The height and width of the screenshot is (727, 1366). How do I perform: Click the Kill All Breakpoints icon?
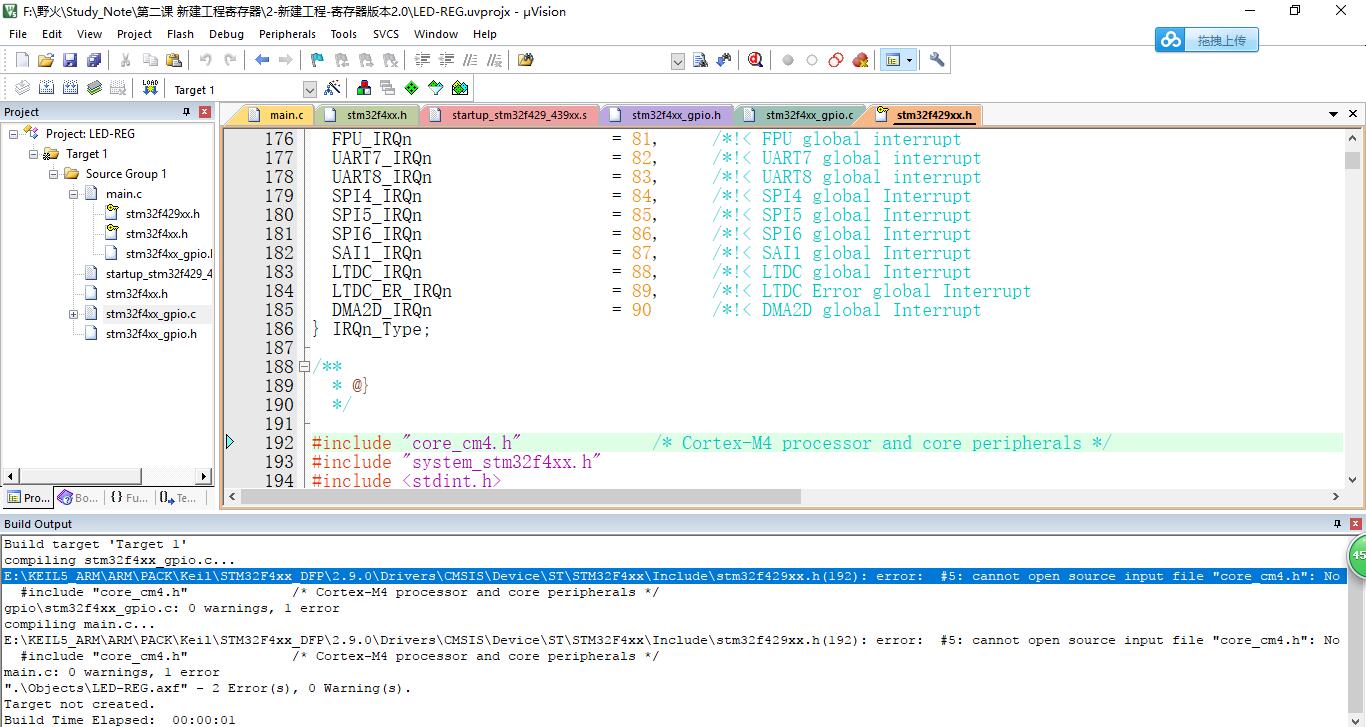pyautogui.click(x=860, y=60)
